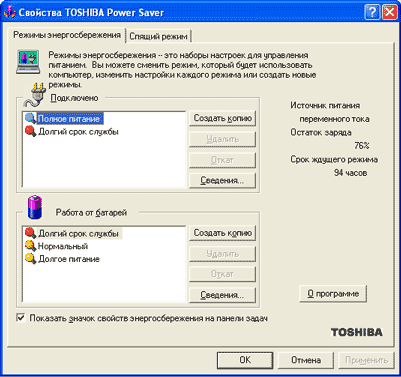Click Создать копию in Работа от батарей

coord(222,233)
